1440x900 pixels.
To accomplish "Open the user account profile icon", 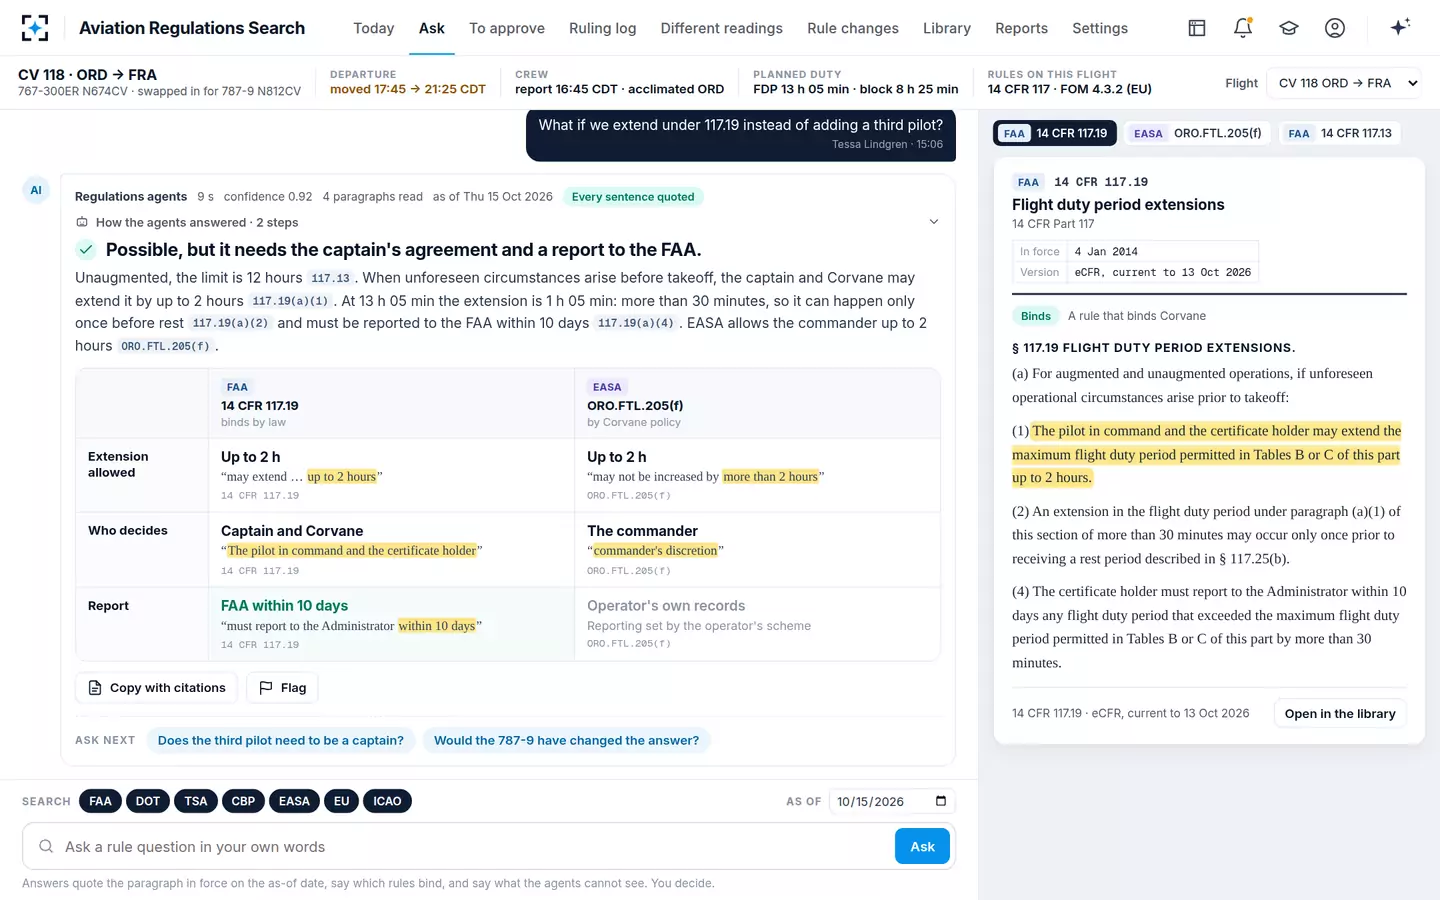I will [x=1335, y=28].
